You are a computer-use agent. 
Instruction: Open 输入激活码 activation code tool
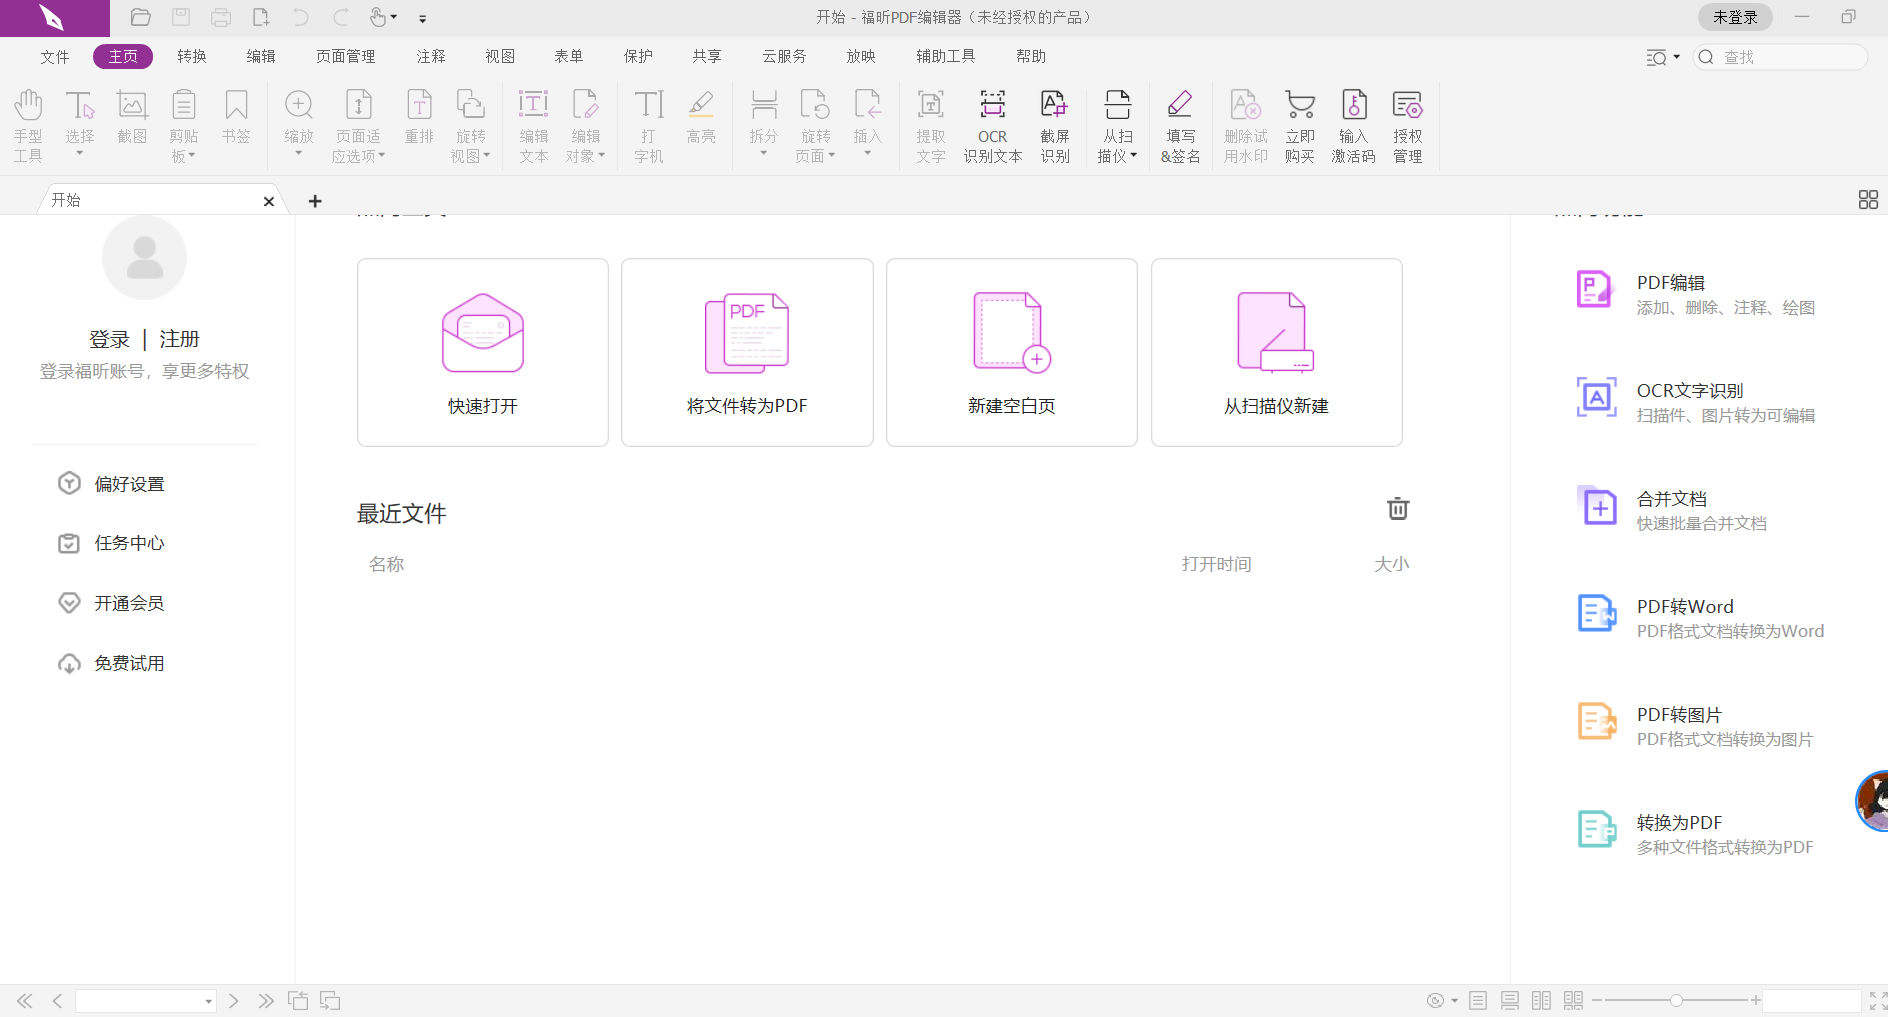tap(1353, 126)
